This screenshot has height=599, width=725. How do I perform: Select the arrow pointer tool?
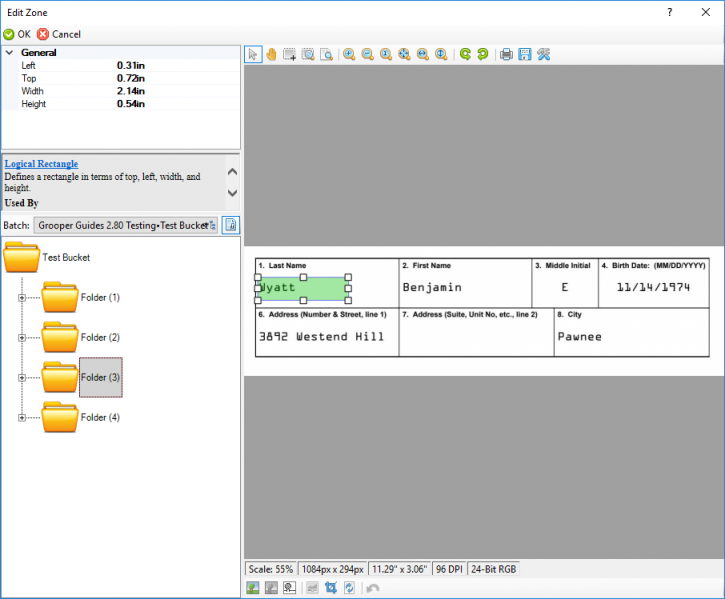pyautogui.click(x=253, y=54)
